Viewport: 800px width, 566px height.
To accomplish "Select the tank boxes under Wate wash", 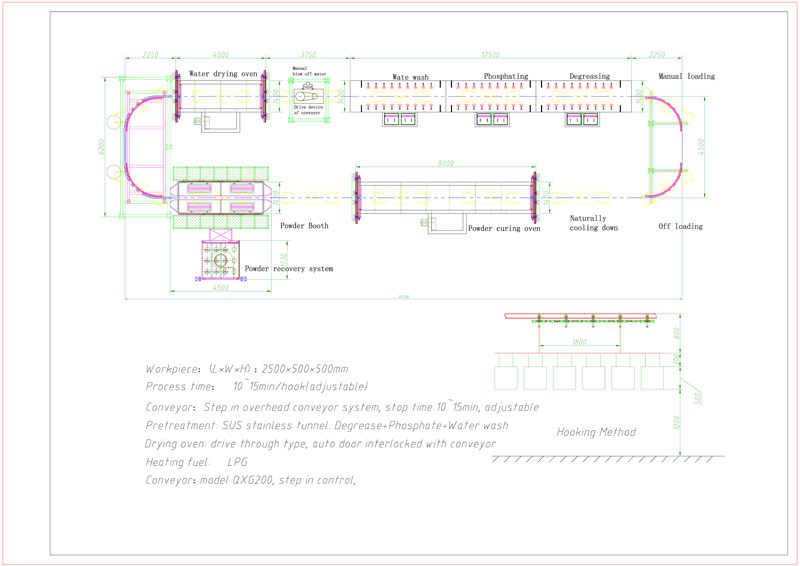I will tap(397, 120).
